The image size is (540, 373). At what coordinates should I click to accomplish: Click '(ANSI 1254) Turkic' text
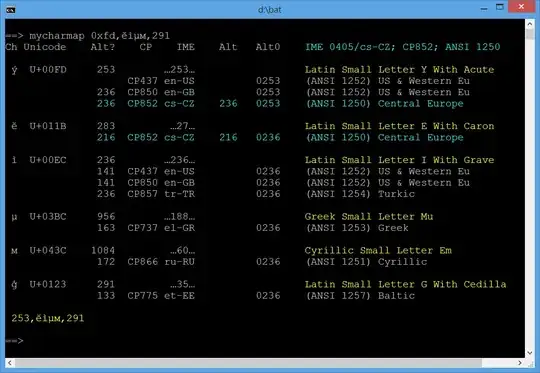coord(360,194)
